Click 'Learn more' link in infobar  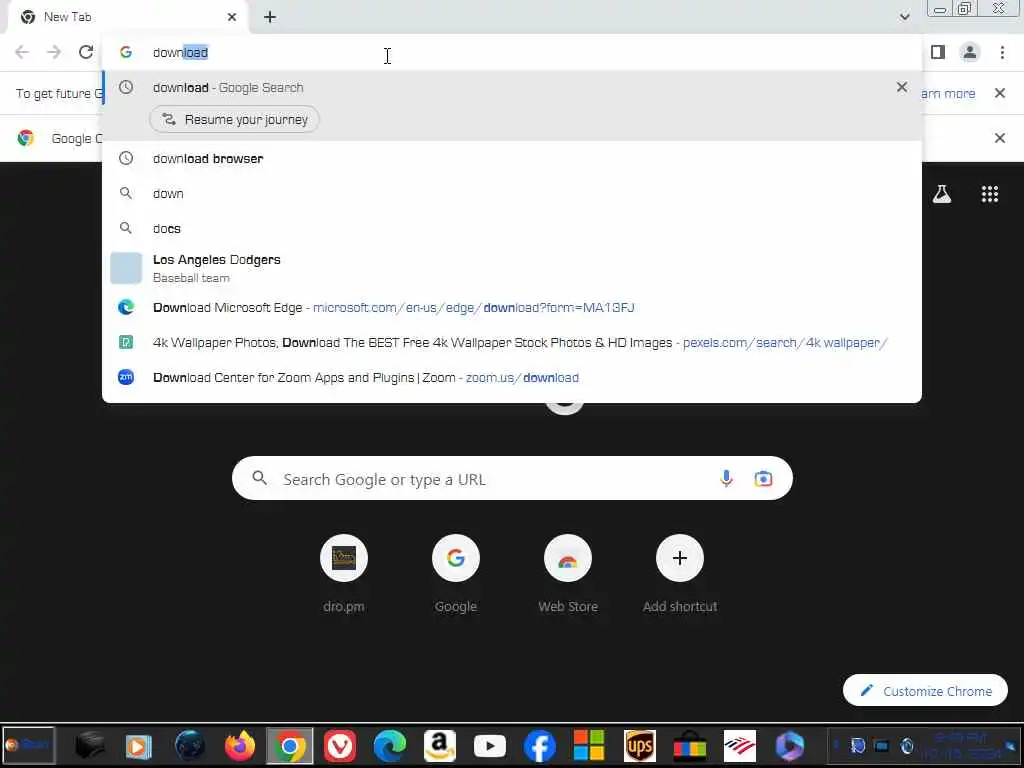(948, 93)
